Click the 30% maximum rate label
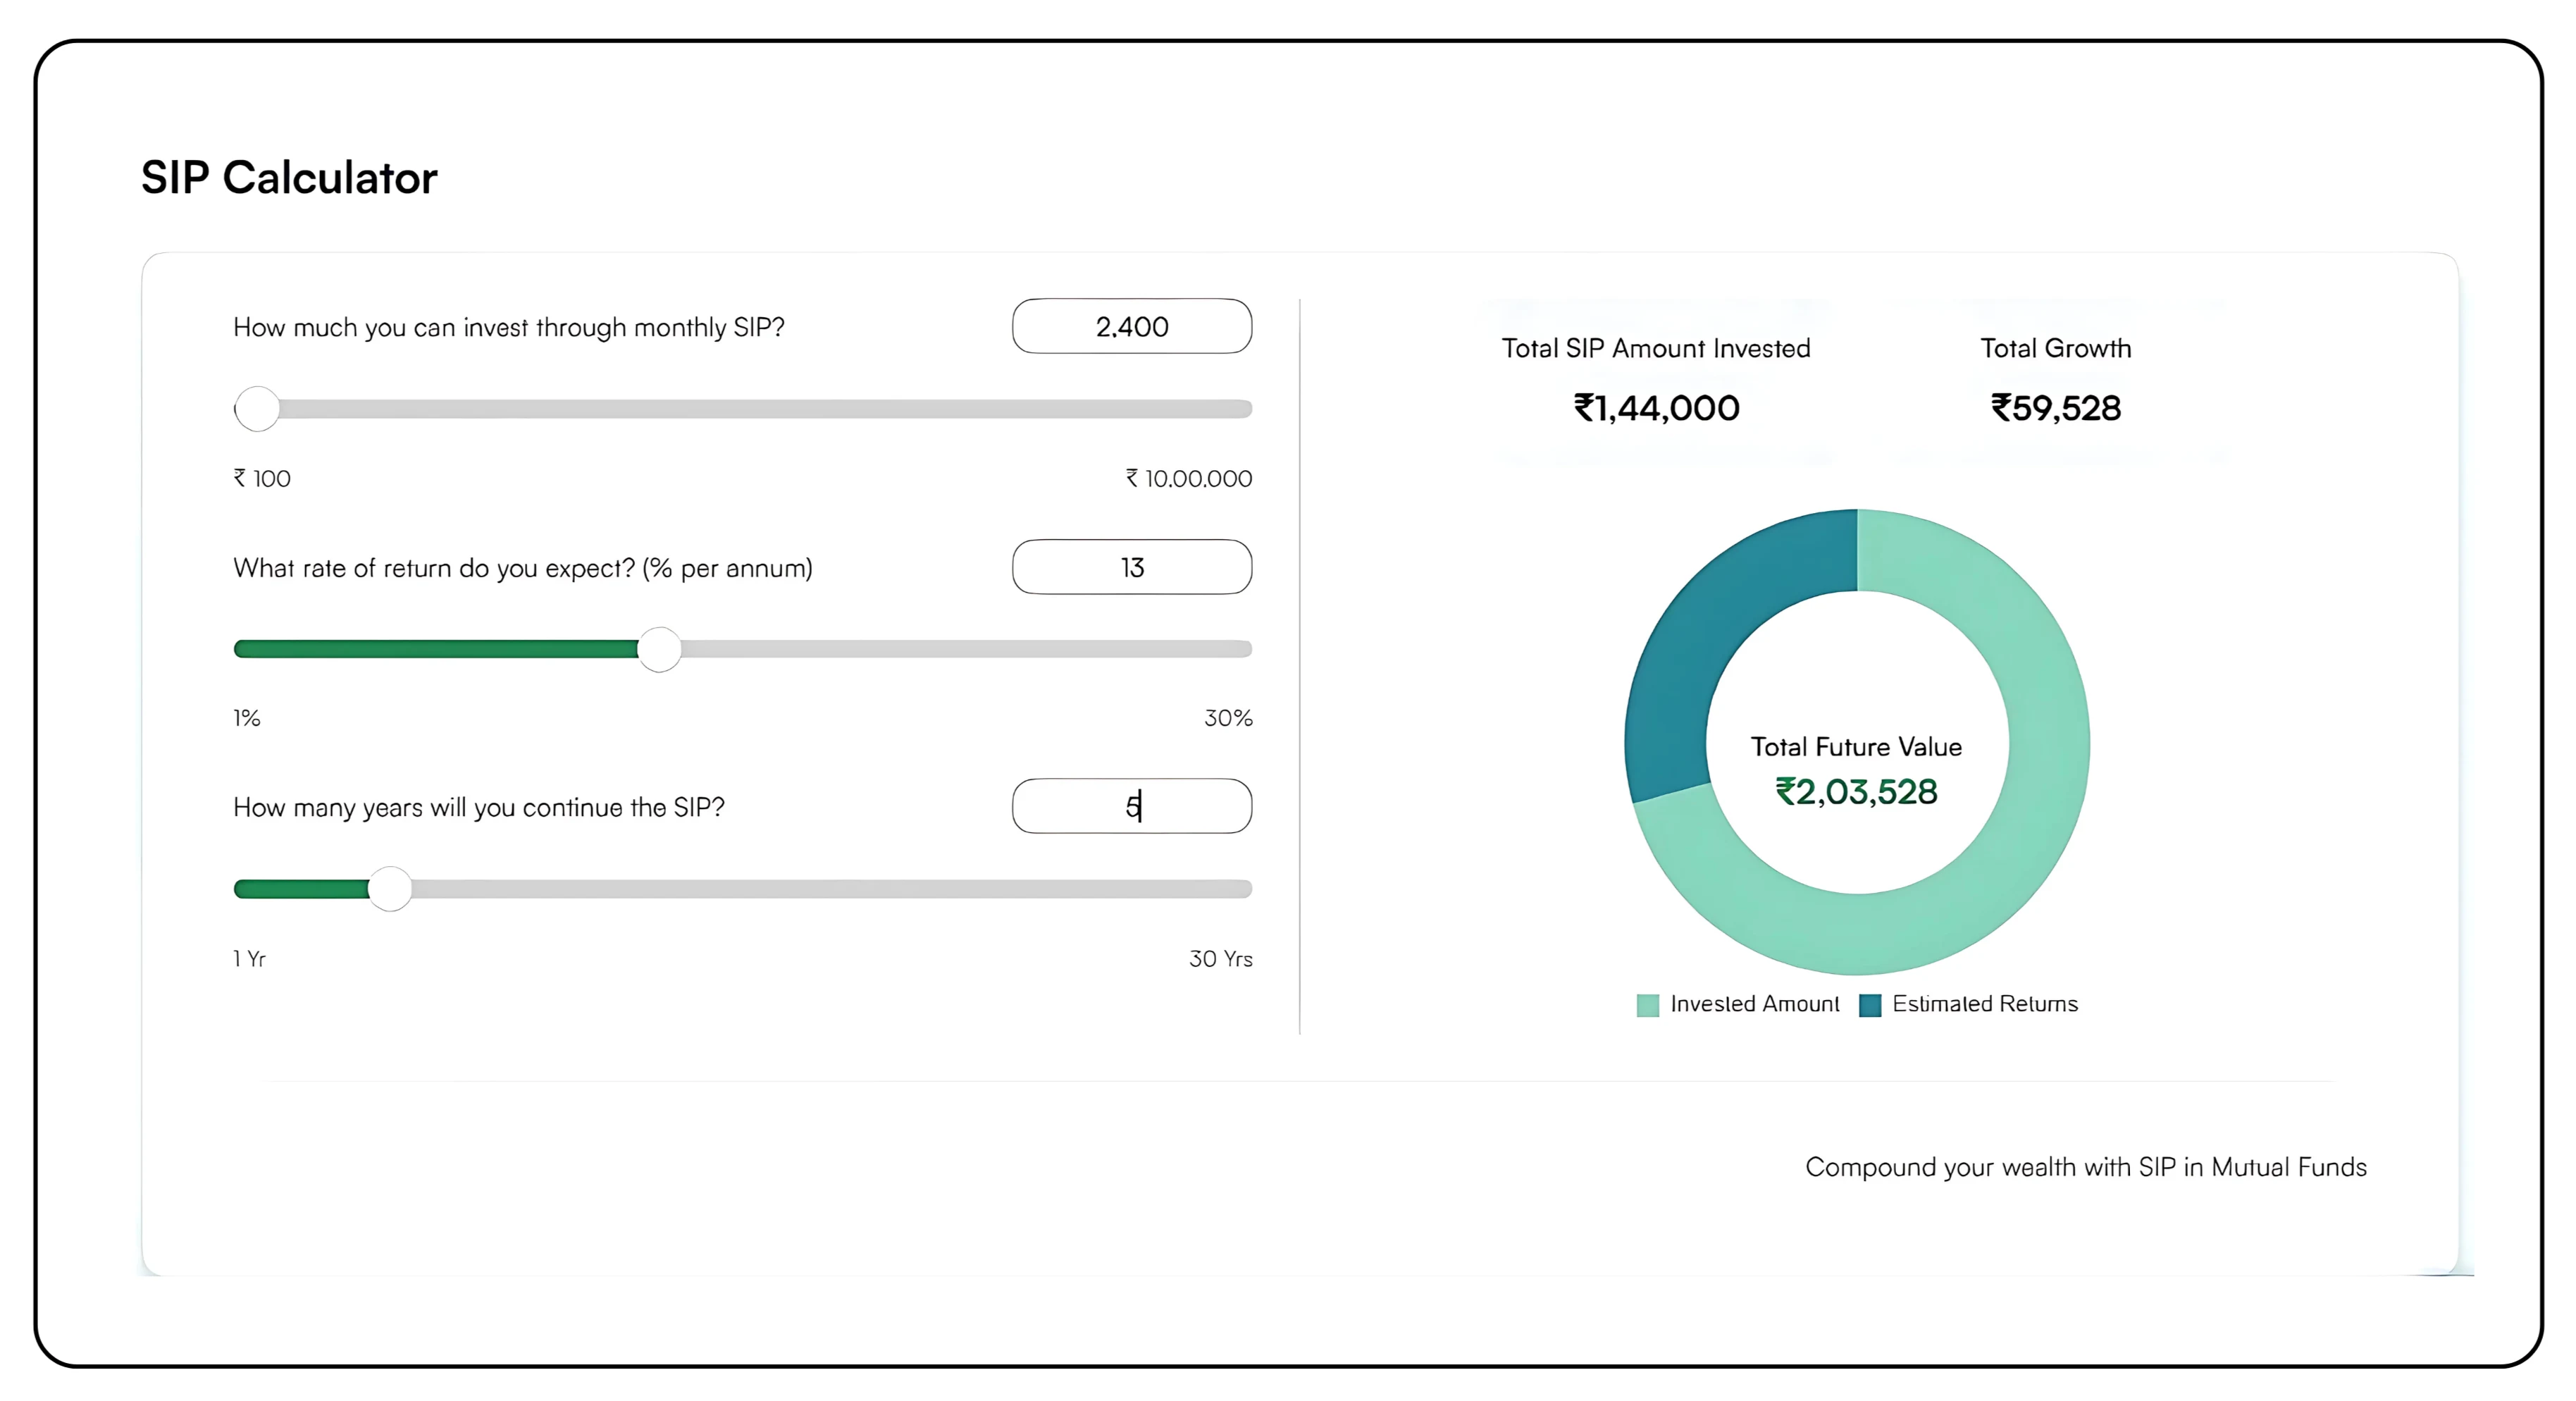 [x=1227, y=717]
